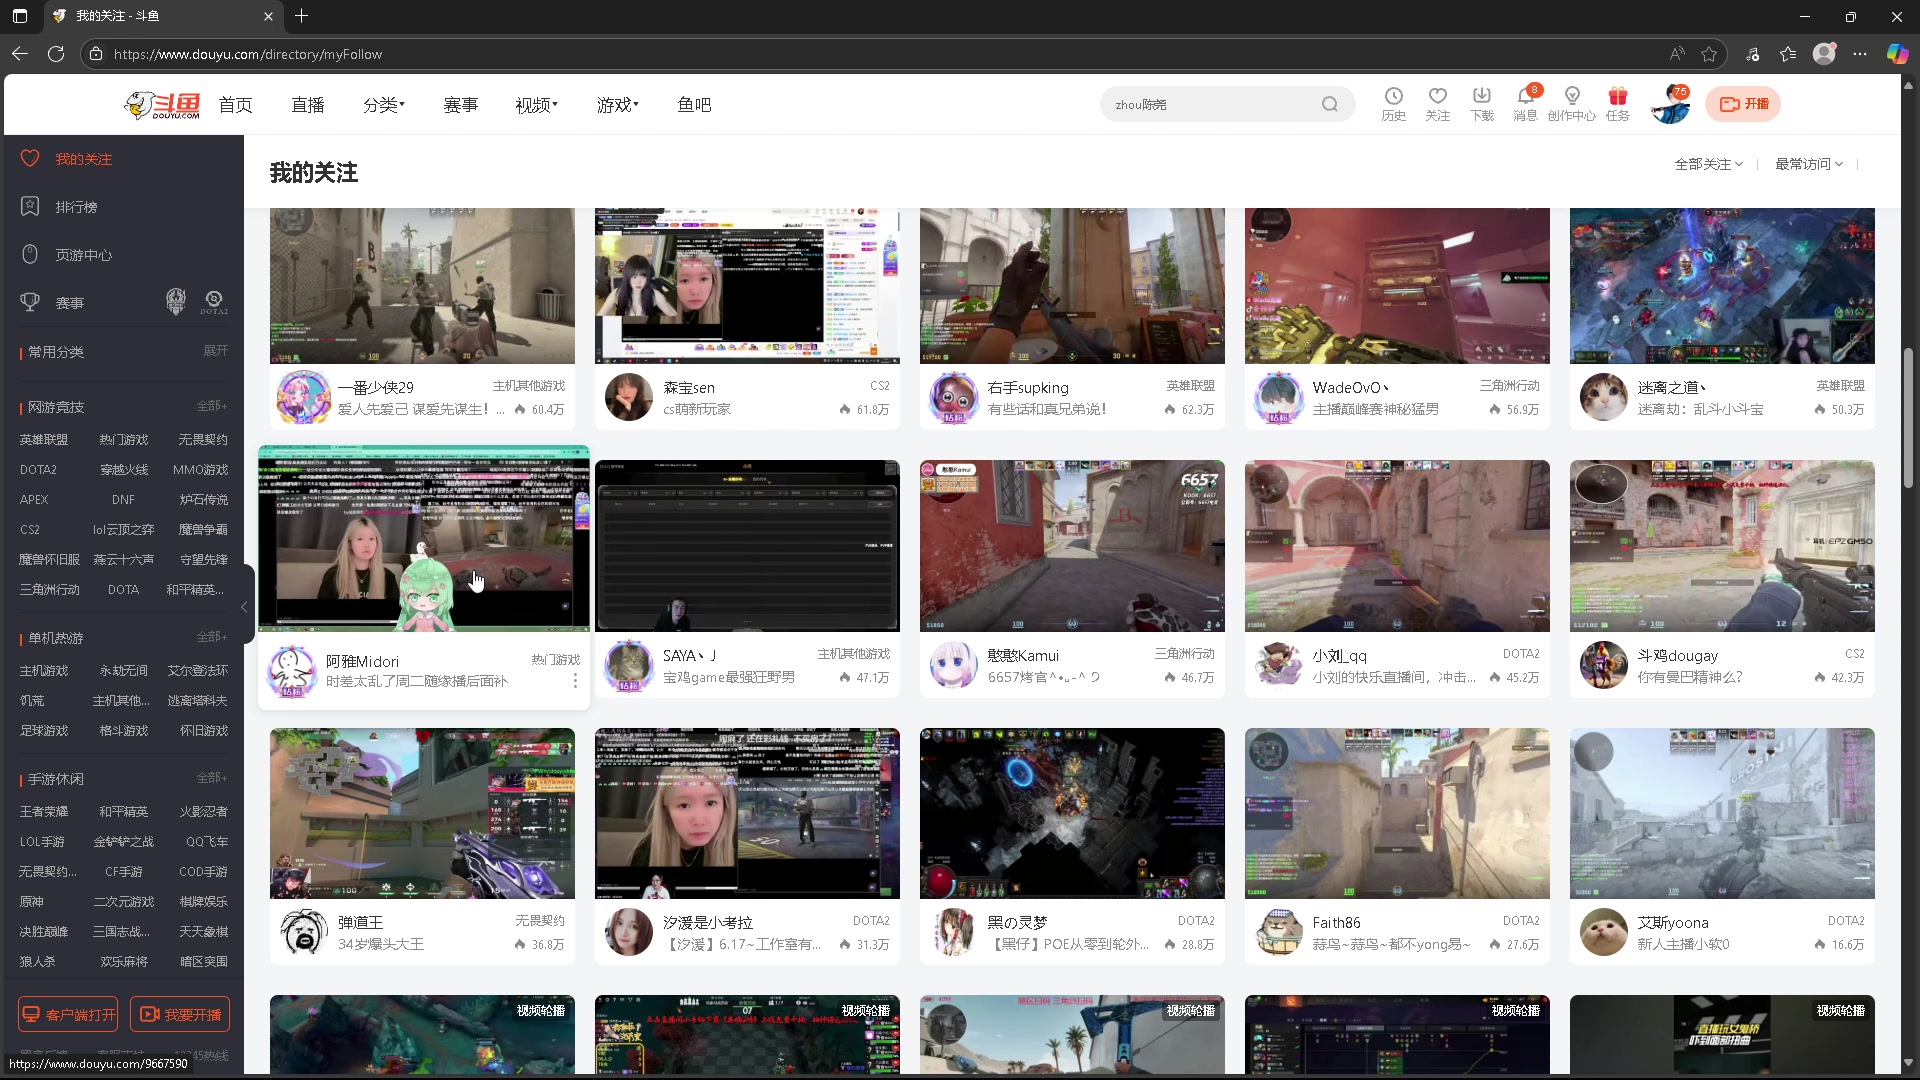
Task: Open the Faith86 stream thumbnail
Action: tap(1397, 813)
